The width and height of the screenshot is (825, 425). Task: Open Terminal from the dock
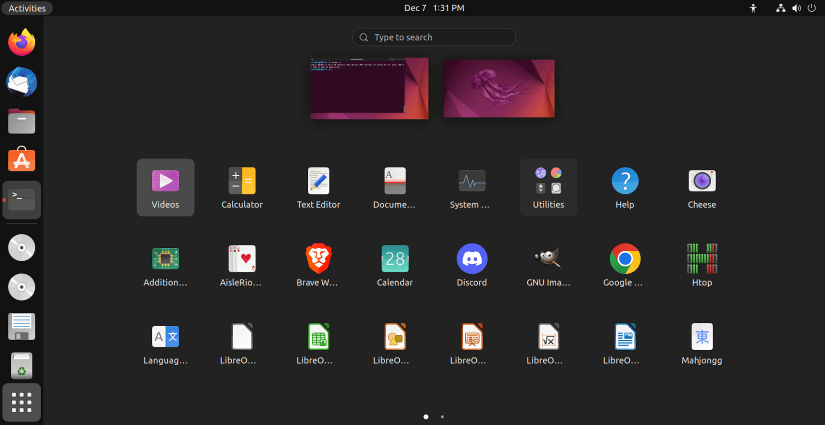(22, 200)
